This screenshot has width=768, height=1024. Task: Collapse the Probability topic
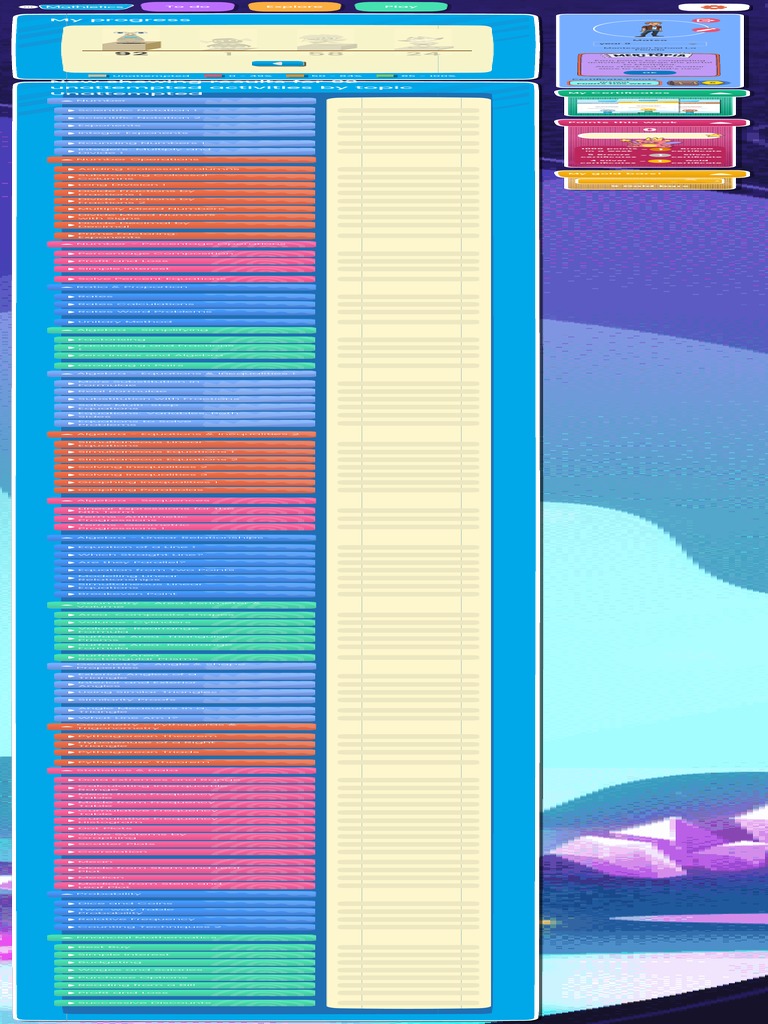(182, 894)
